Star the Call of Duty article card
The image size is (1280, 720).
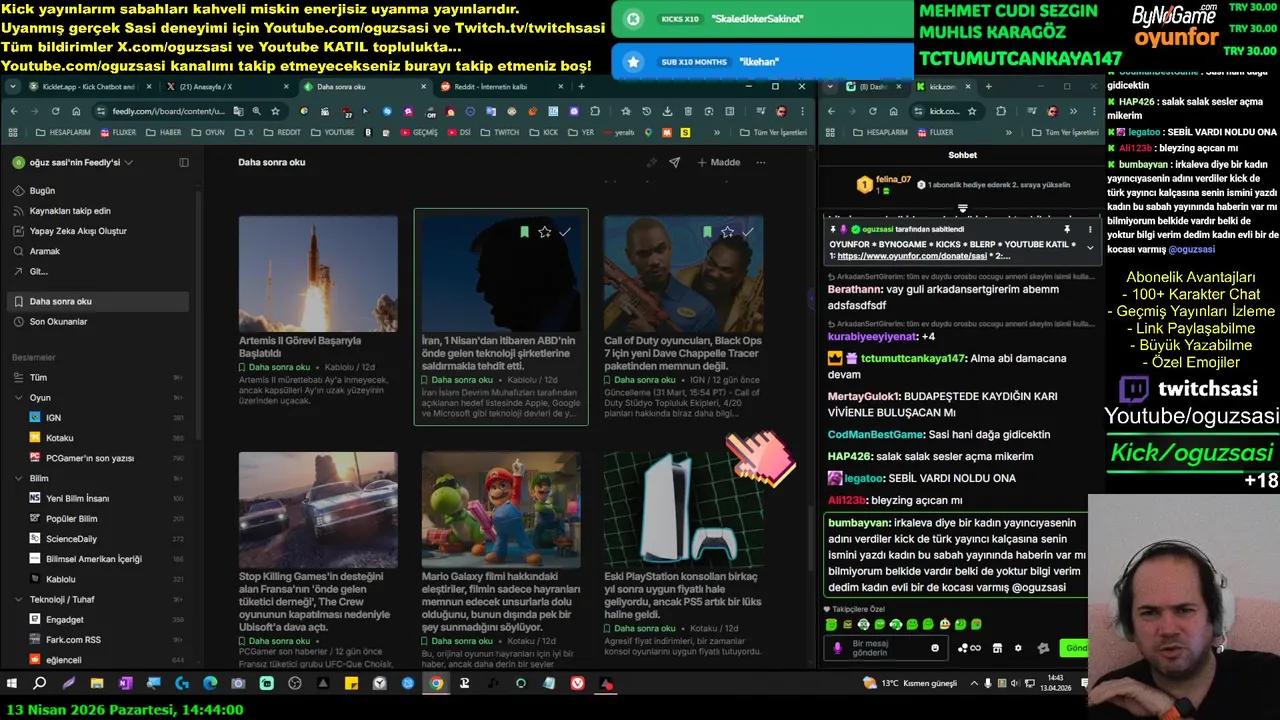click(x=727, y=232)
